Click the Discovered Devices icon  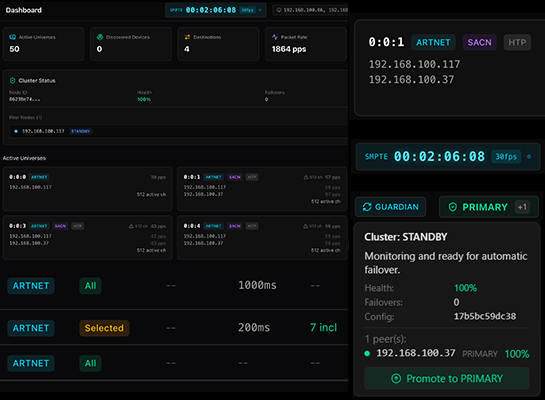pyautogui.click(x=100, y=37)
